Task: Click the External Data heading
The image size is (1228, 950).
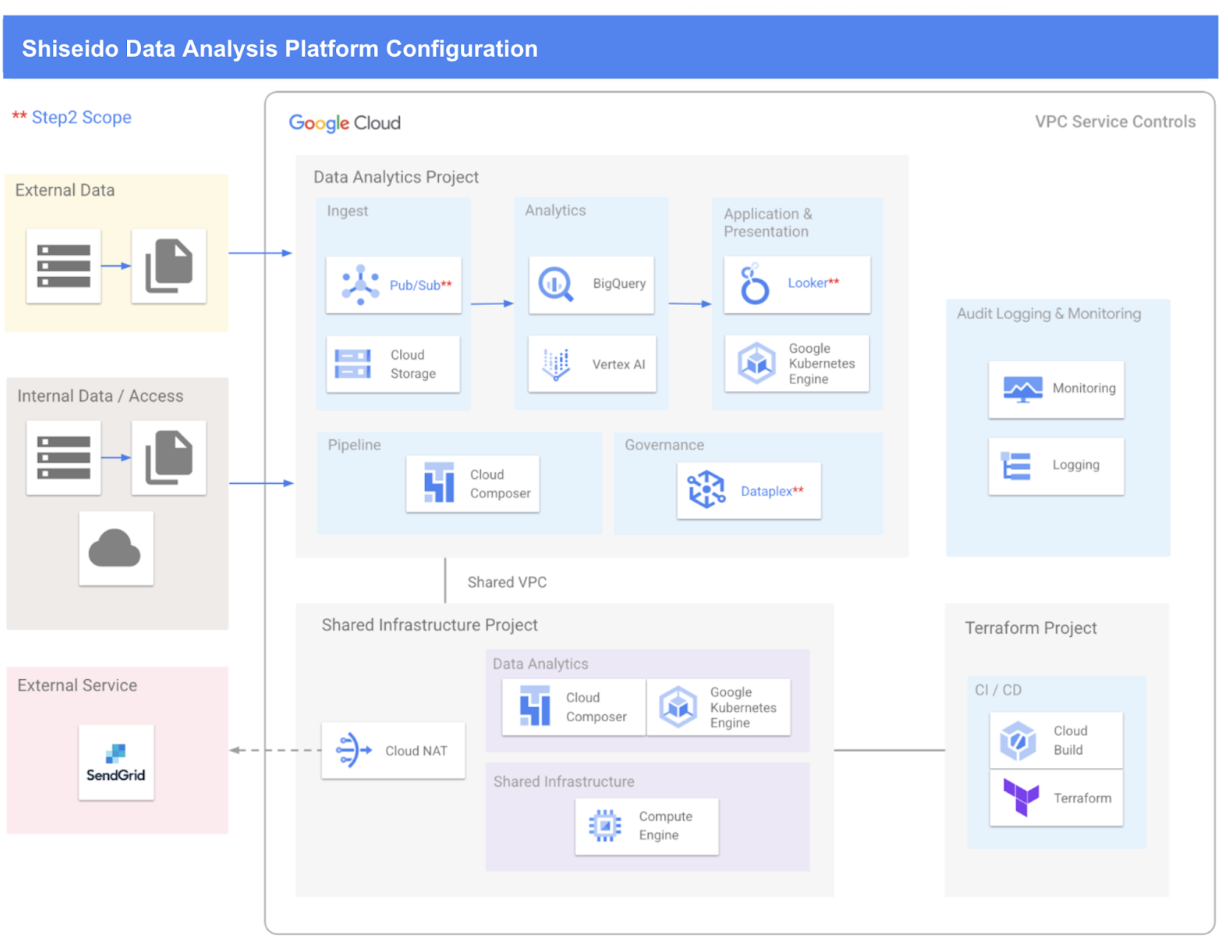Action: [x=65, y=190]
